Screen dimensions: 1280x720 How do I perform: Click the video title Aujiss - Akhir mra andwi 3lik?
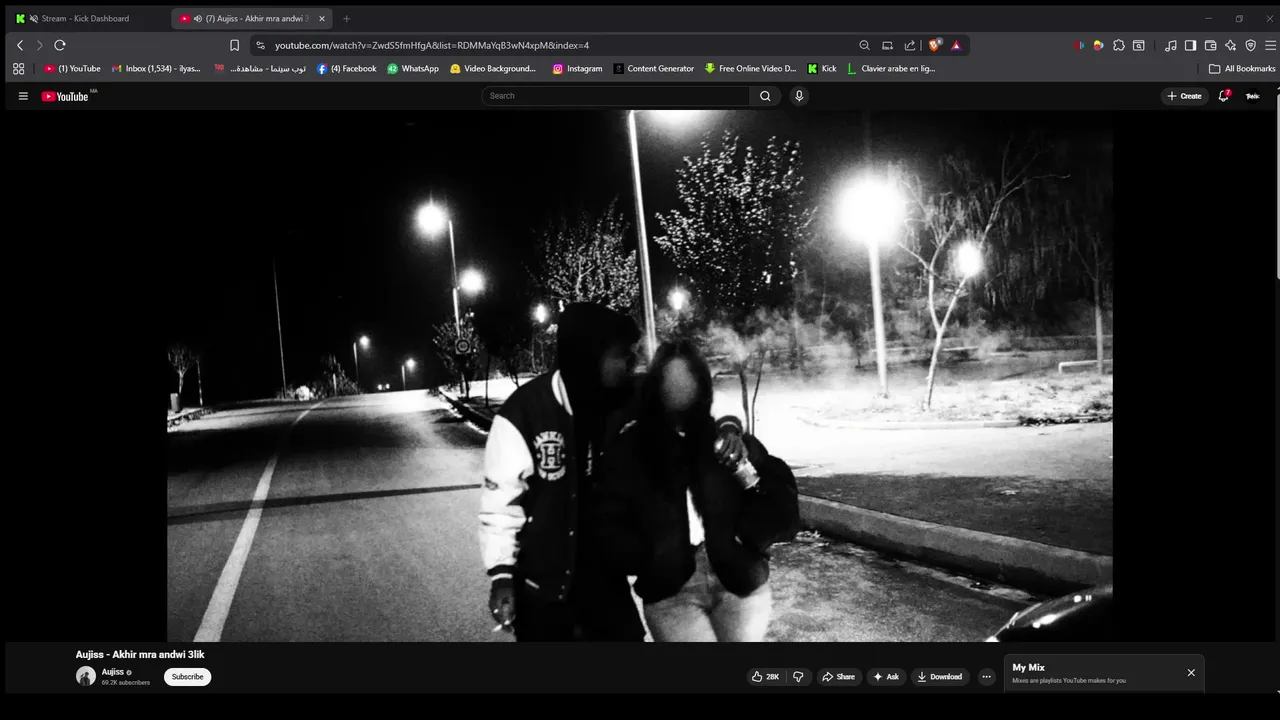[140, 655]
